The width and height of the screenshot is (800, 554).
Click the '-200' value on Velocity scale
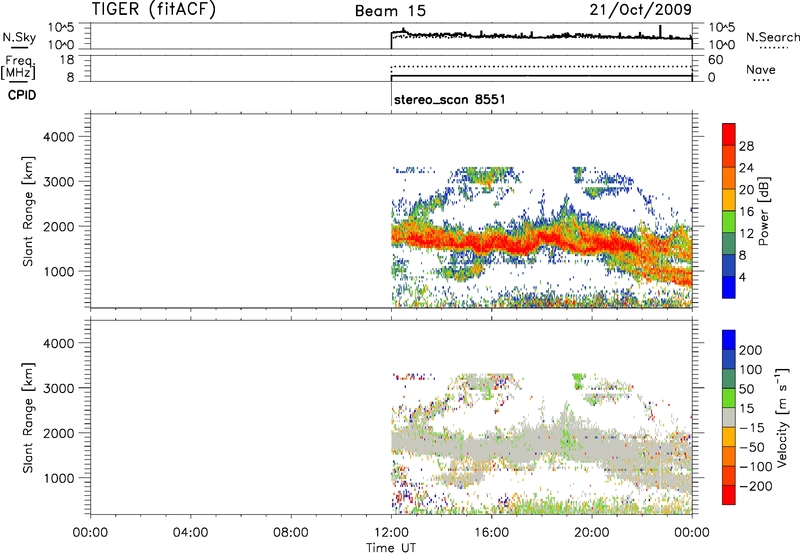754,486
